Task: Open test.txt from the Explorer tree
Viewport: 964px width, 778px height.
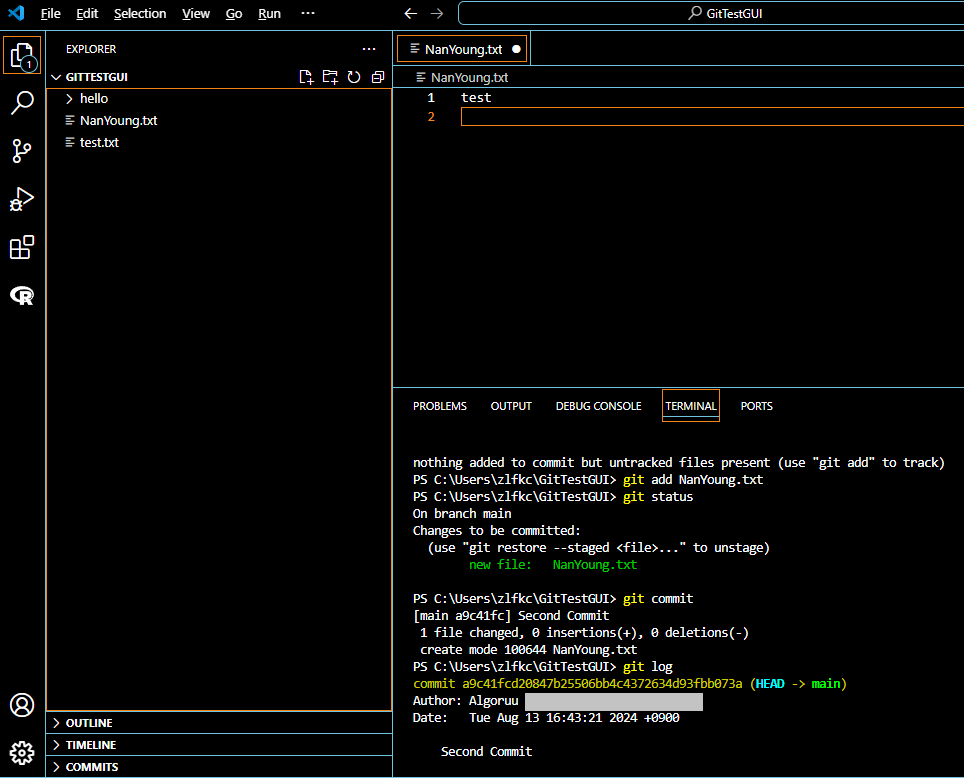Action: [219, 143]
